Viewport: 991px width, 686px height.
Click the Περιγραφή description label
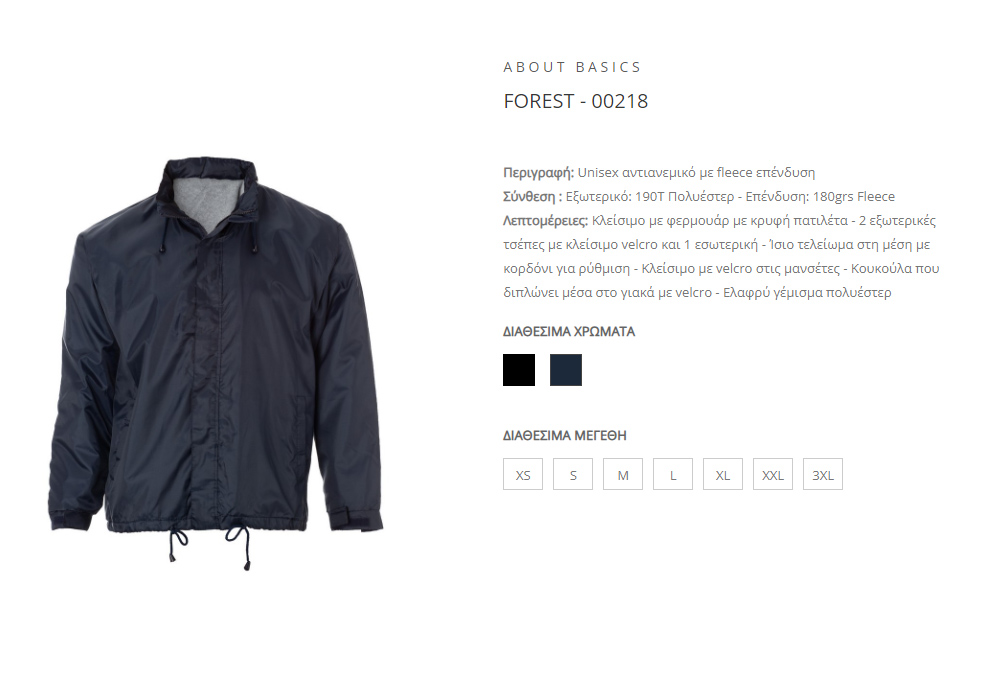(538, 173)
